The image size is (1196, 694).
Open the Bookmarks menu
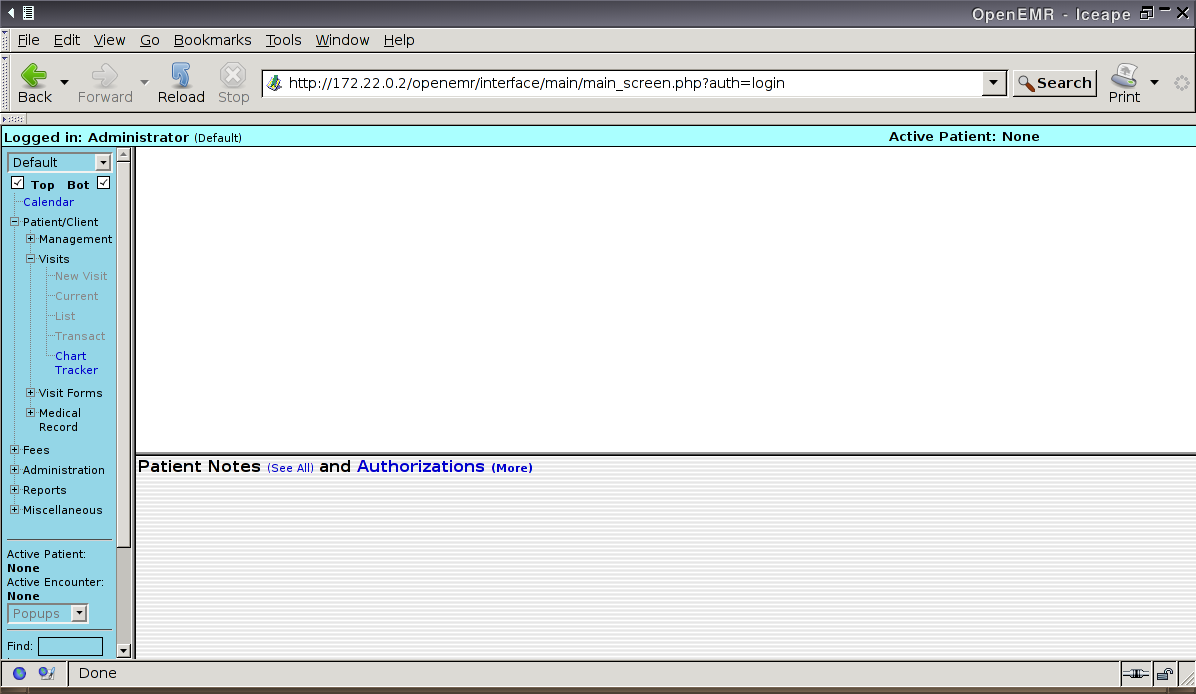(x=212, y=40)
